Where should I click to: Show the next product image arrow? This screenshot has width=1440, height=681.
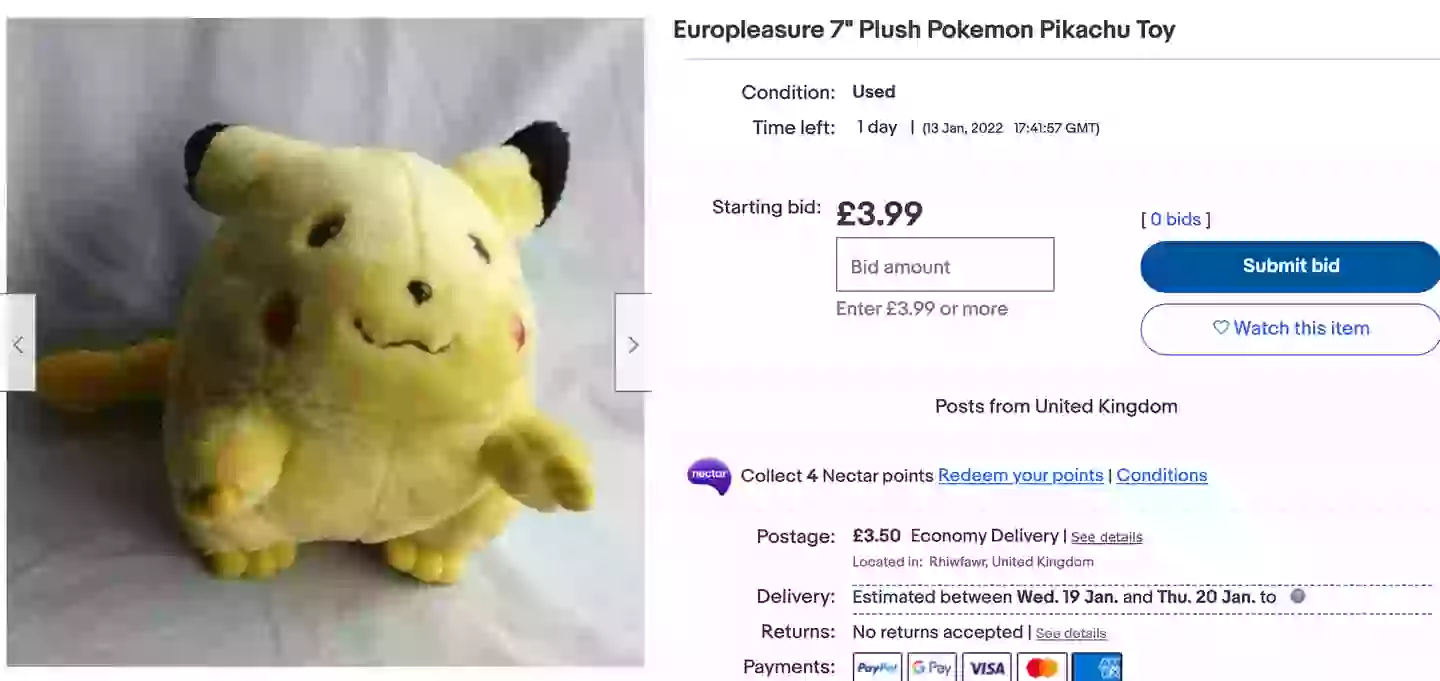point(632,343)
